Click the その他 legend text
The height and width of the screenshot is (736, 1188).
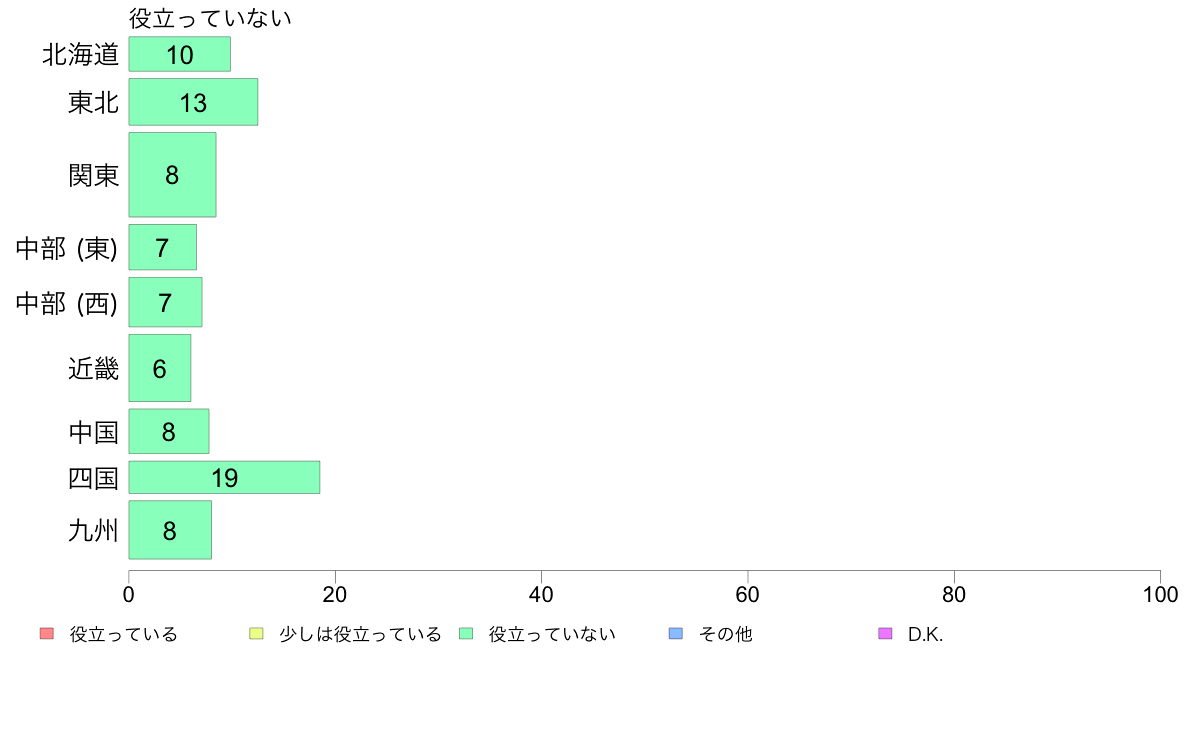click(725, 634)
